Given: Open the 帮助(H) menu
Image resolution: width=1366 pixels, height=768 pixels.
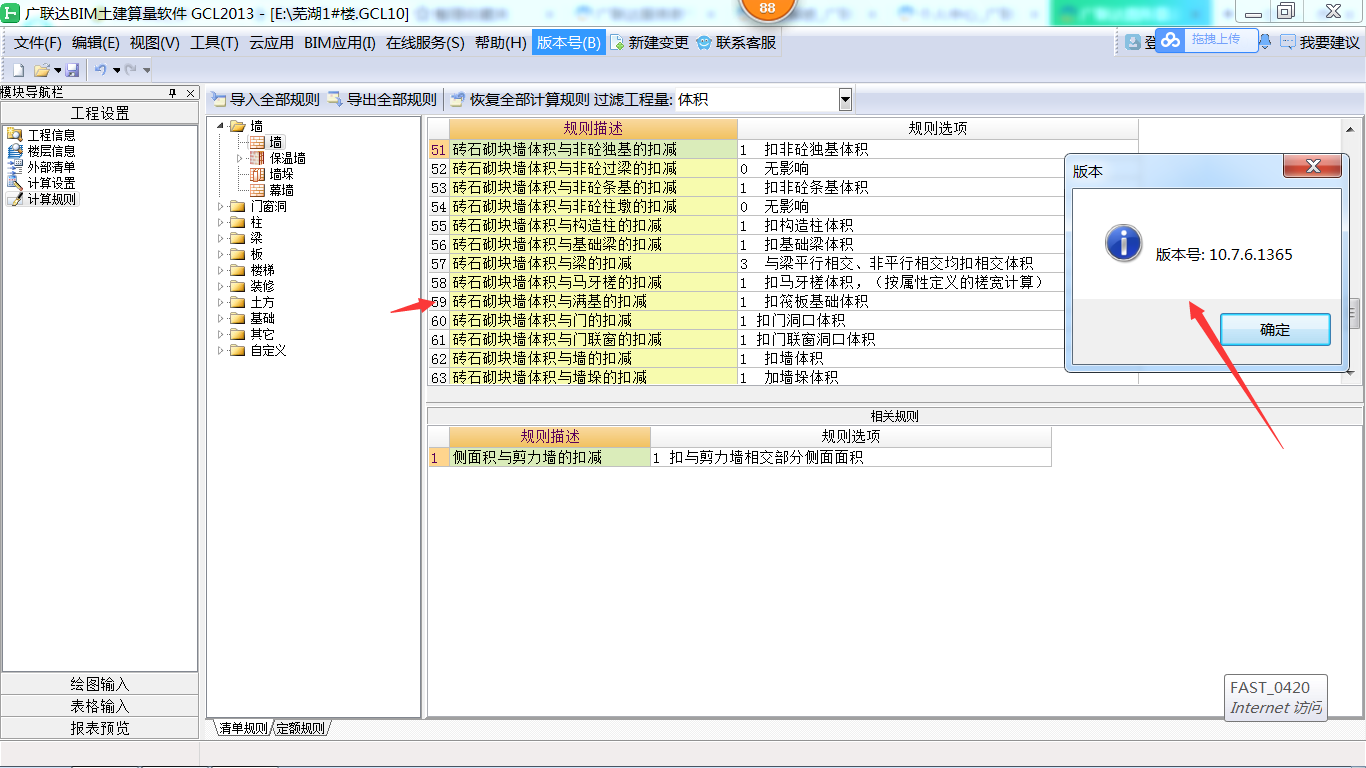Looking at the screenshot, I should tap(501, 43).
